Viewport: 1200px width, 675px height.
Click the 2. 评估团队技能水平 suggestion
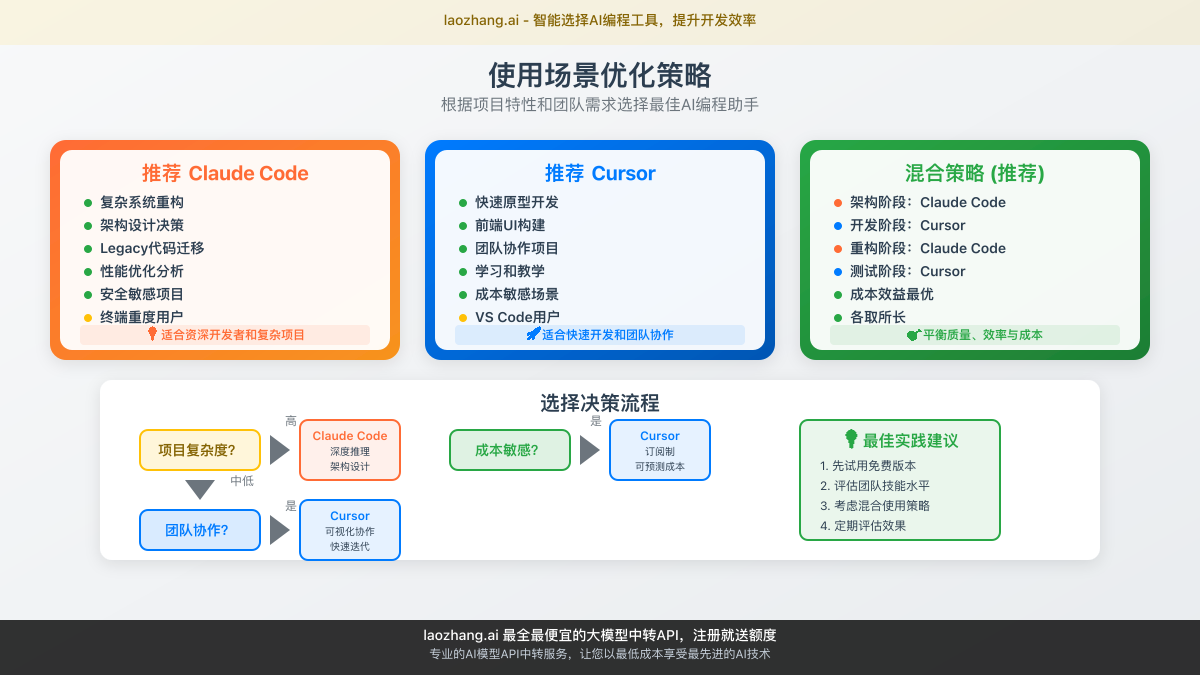[x=874, y=485]
